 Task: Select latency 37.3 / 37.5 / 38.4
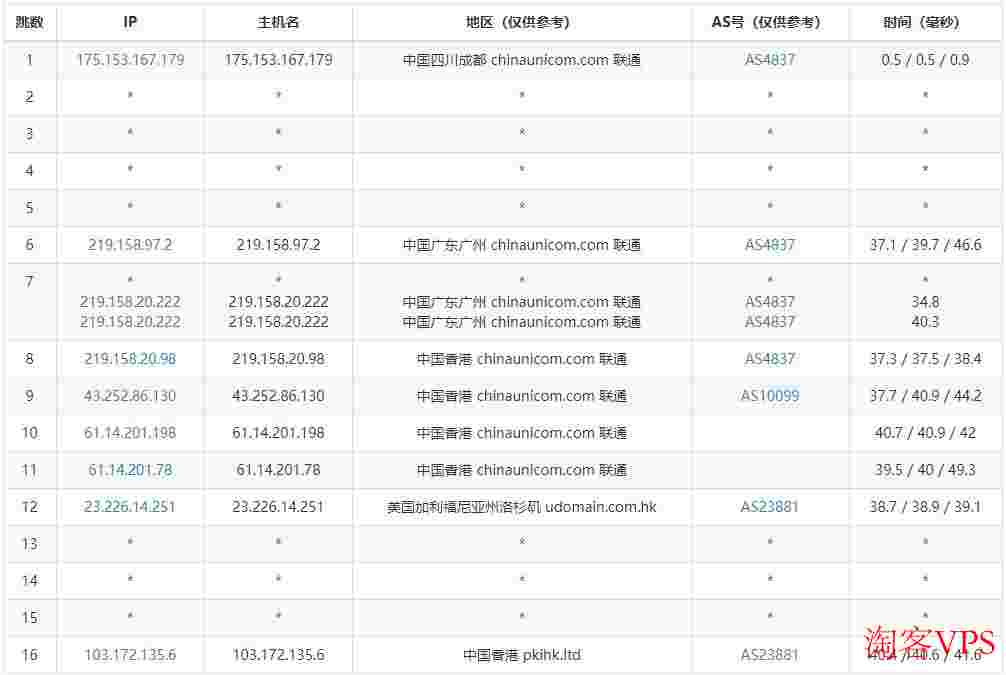coord(925,359)
